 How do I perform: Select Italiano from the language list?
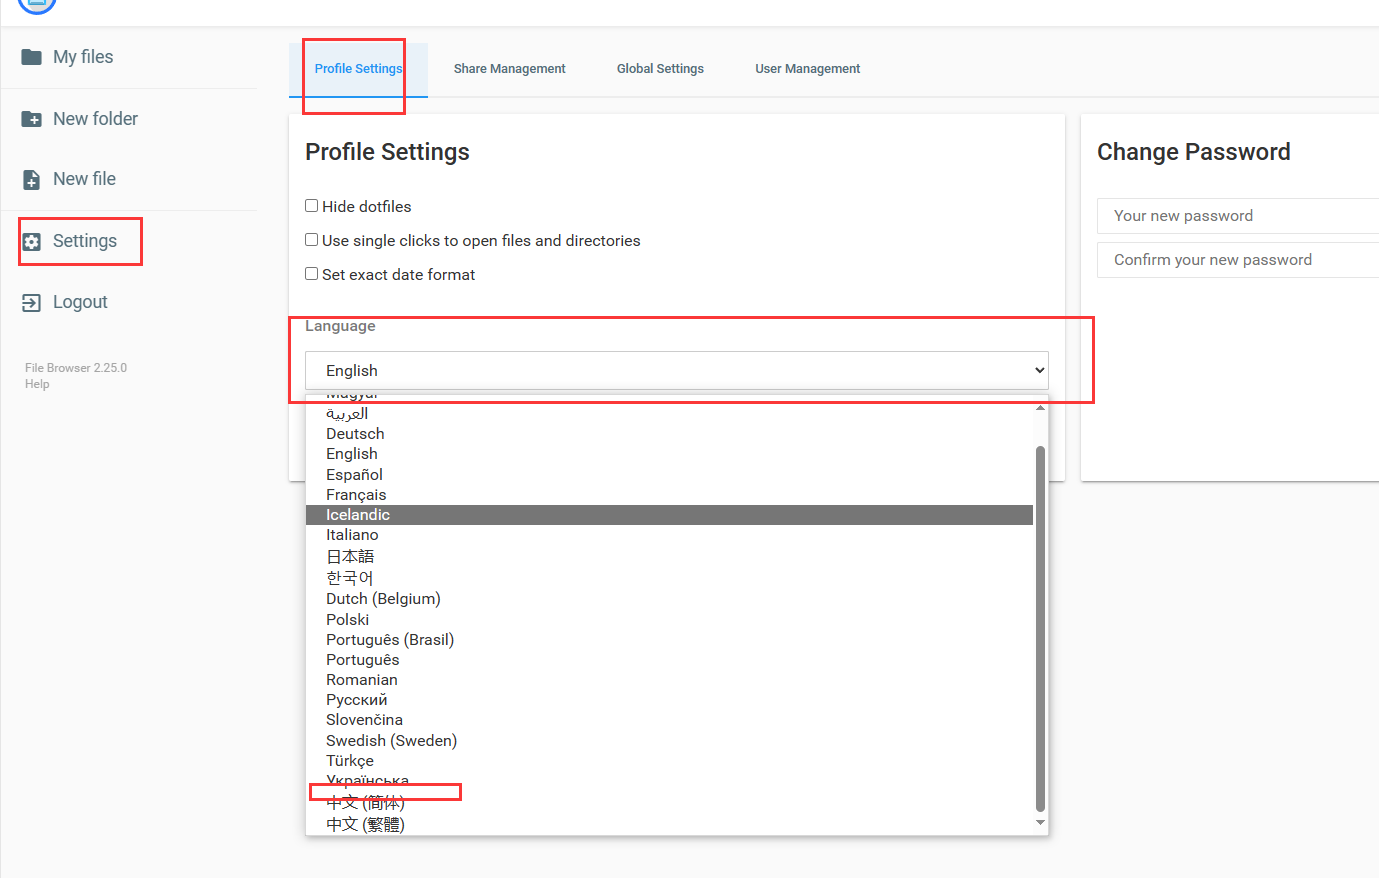click(x=669, y=535)
